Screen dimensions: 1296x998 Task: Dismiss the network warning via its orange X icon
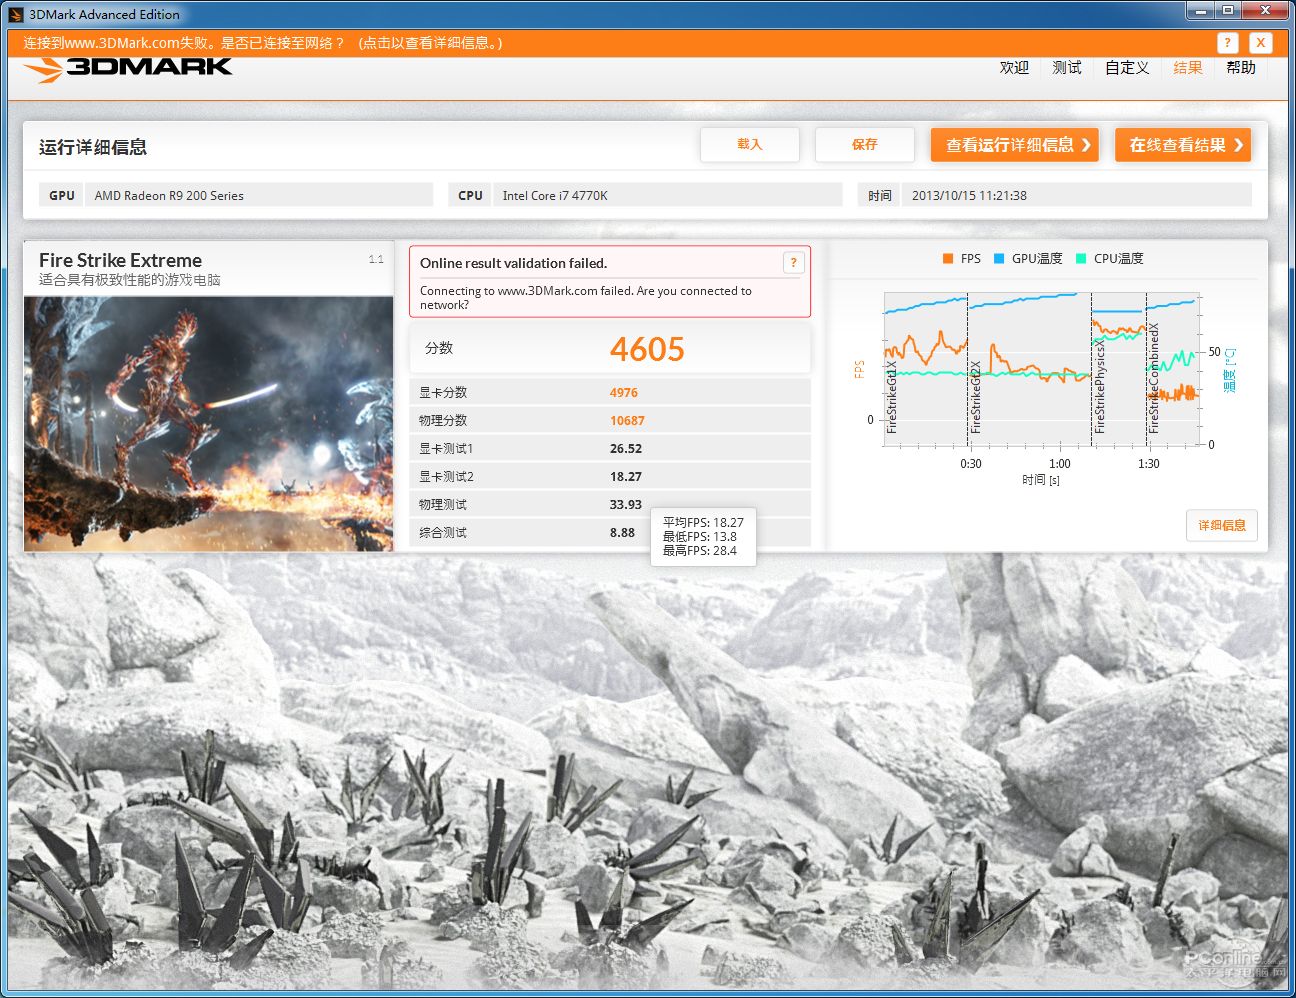click(1260, 43)
